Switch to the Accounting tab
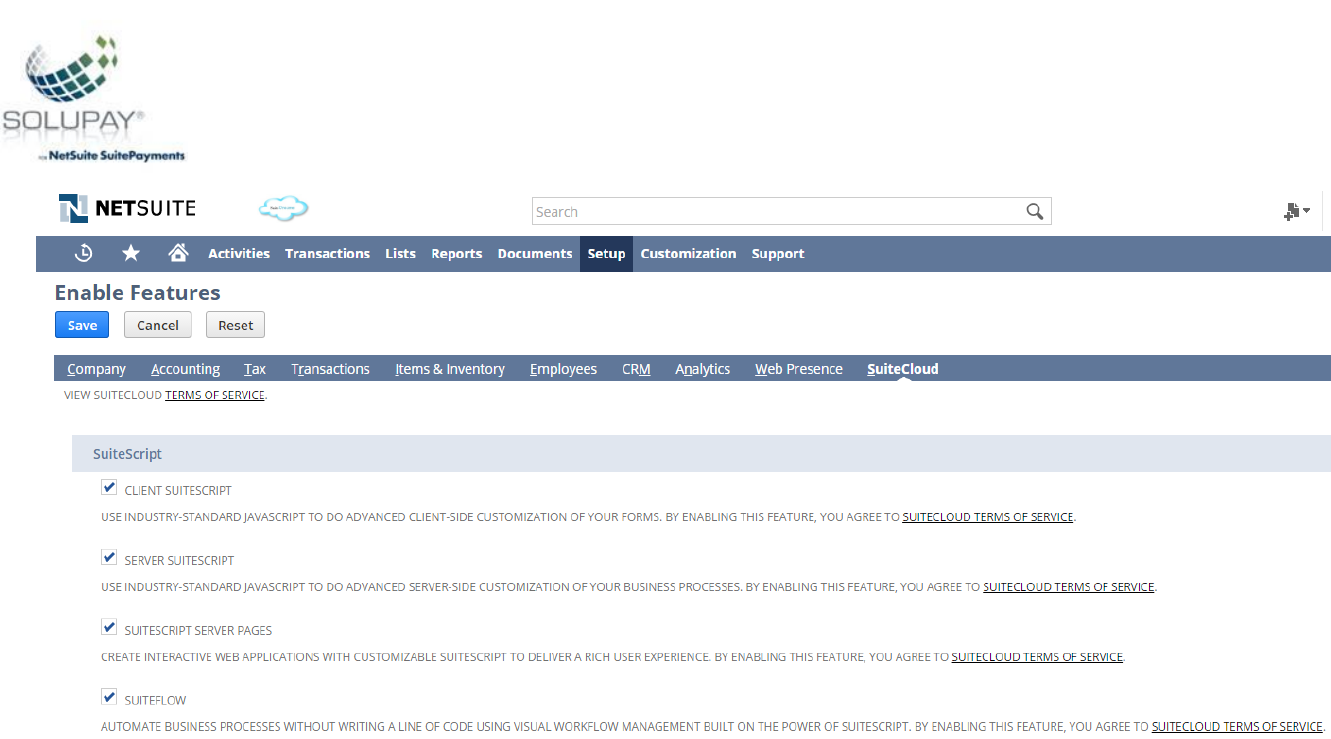1331x739 pixels. 186,369
